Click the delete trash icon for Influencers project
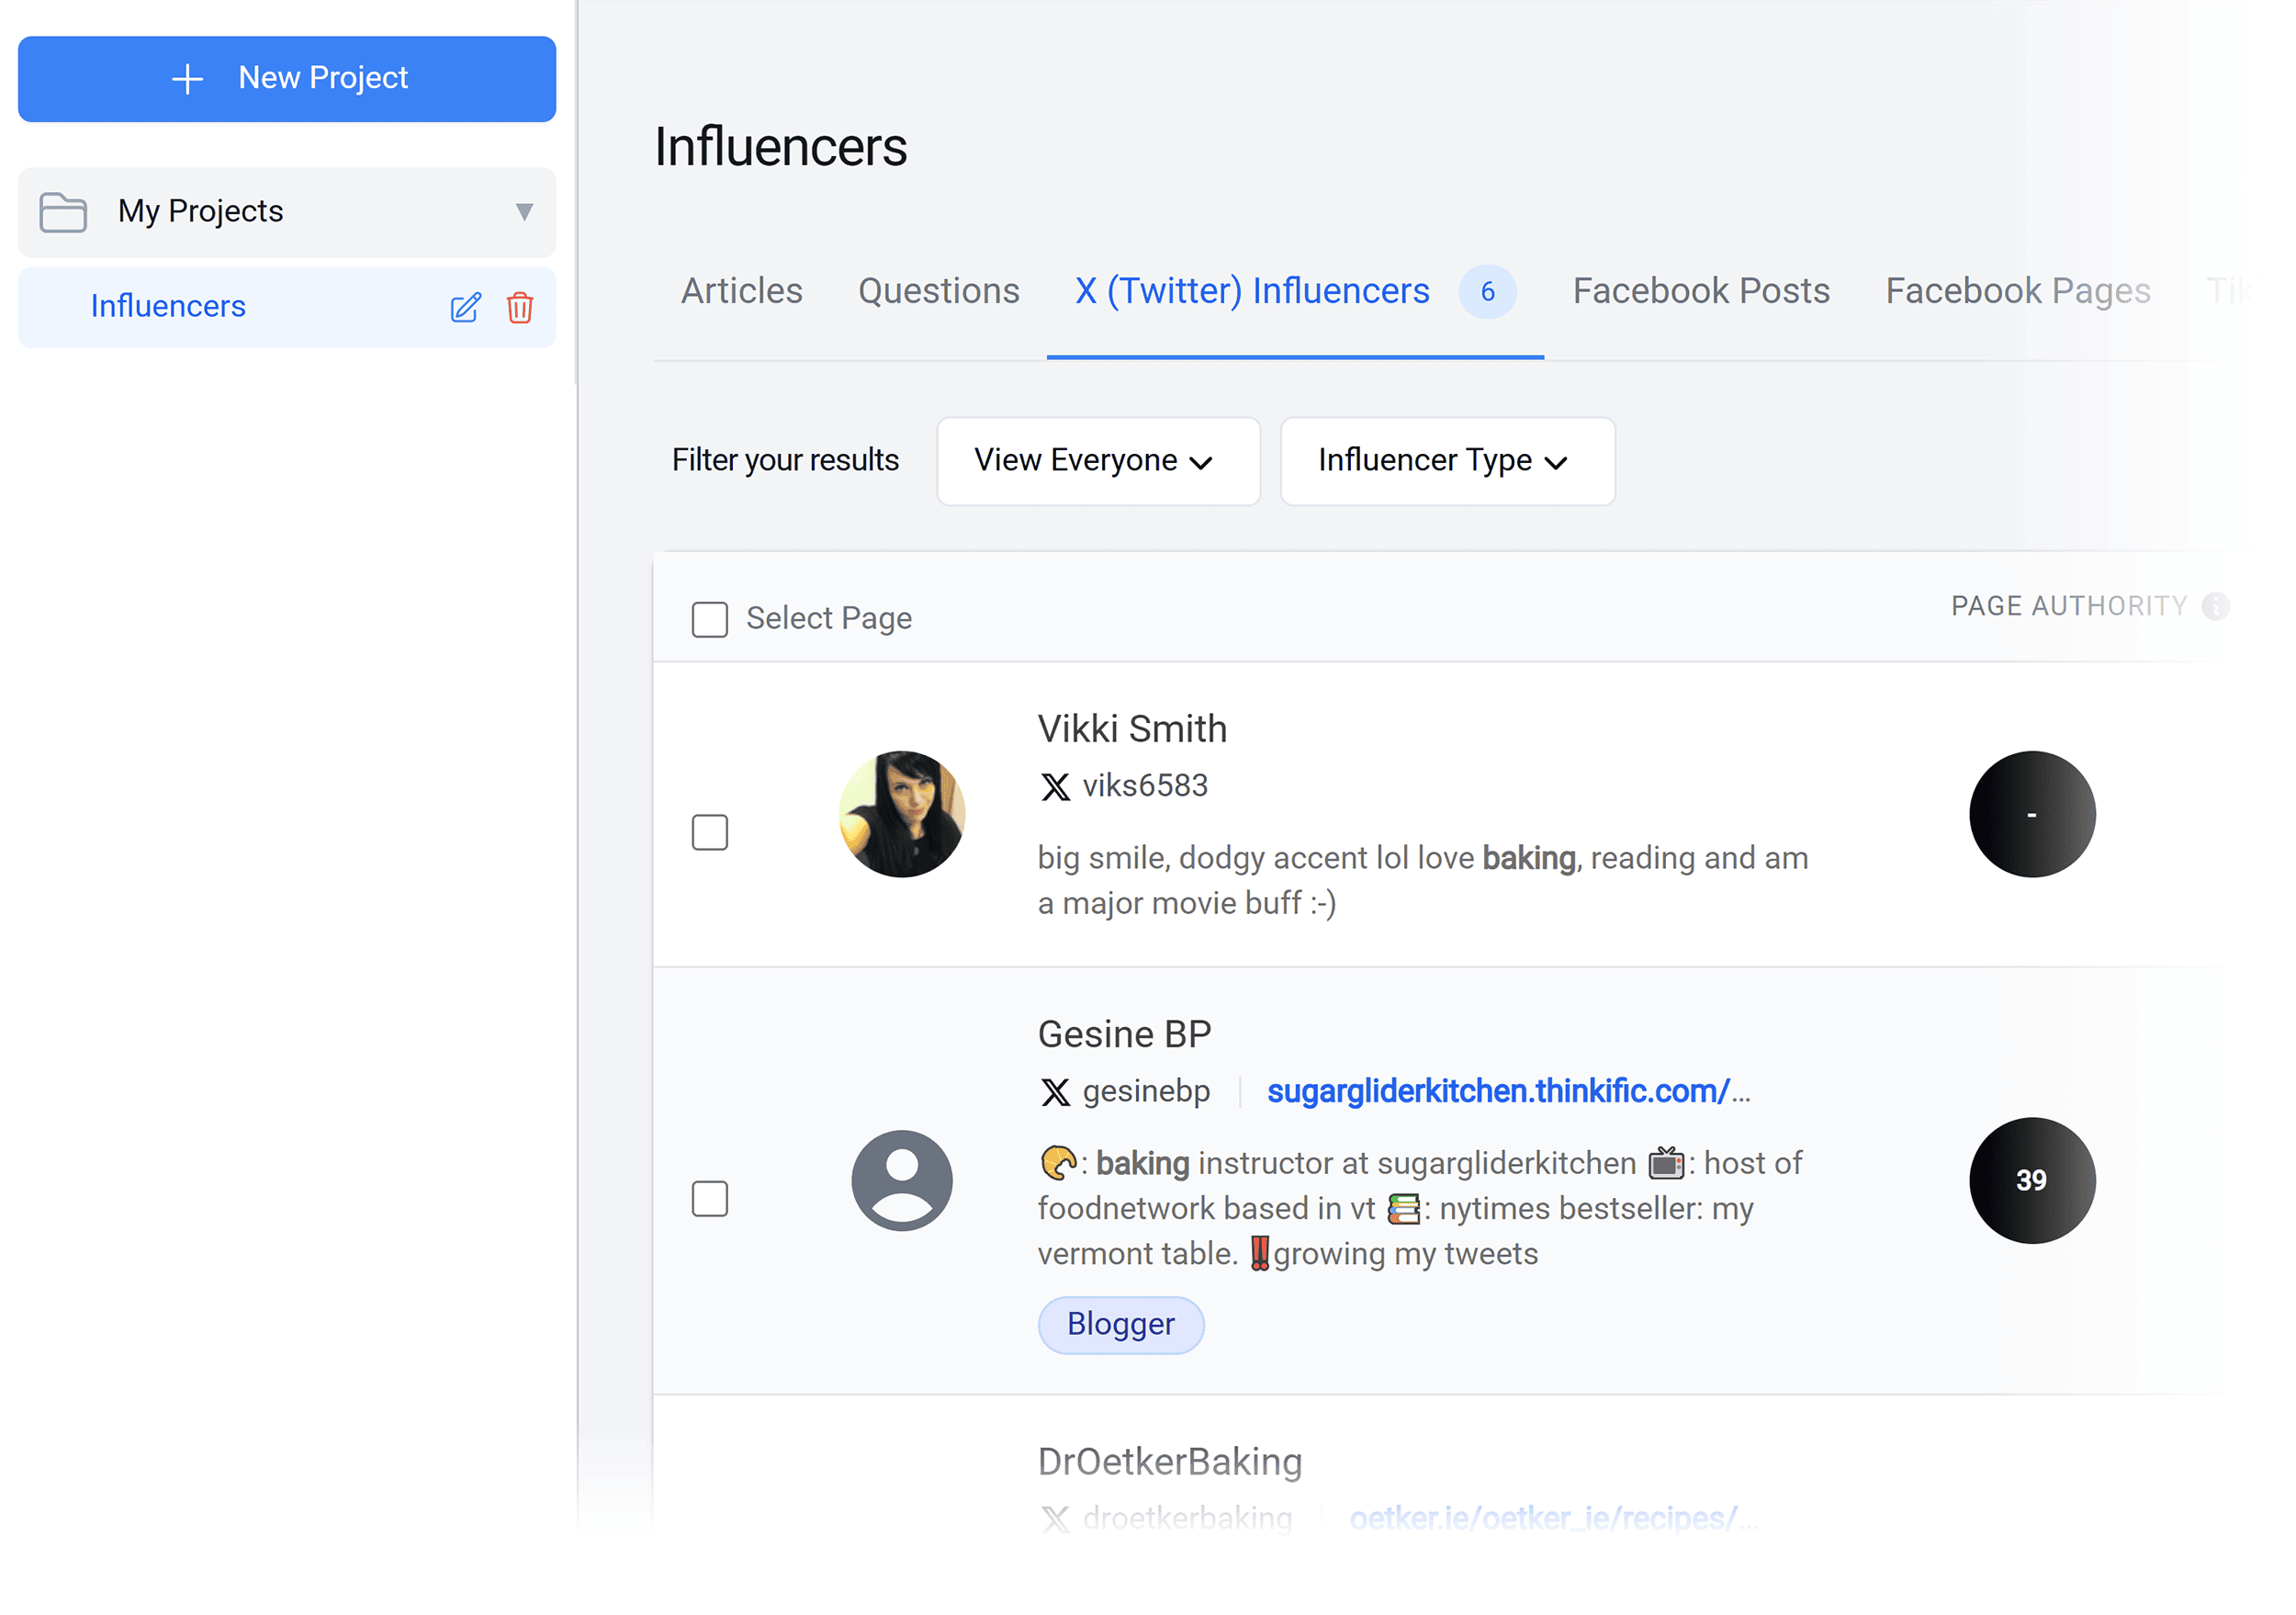Screen dimensions: 2296x1615 [520, 308]
